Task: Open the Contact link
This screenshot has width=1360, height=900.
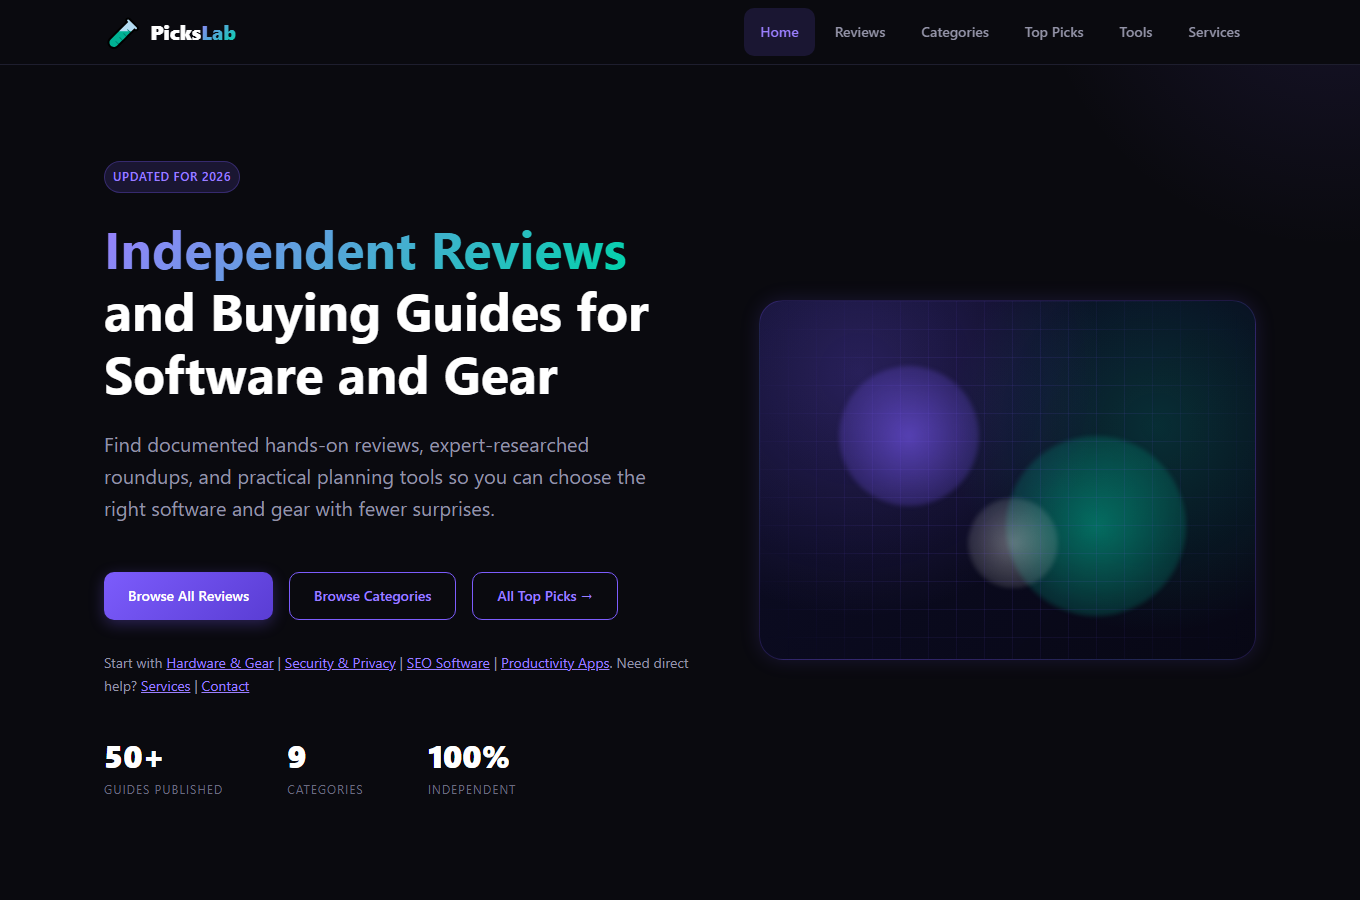Action: (x=225, y=686)
